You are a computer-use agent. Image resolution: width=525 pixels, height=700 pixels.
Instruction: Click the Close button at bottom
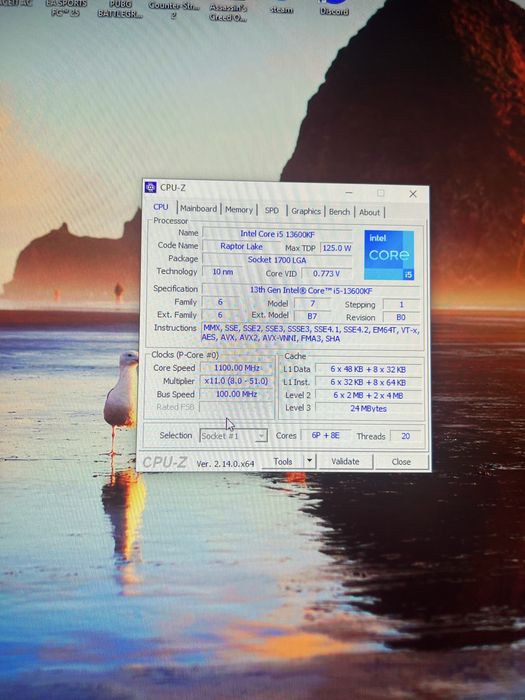[401, 462]
